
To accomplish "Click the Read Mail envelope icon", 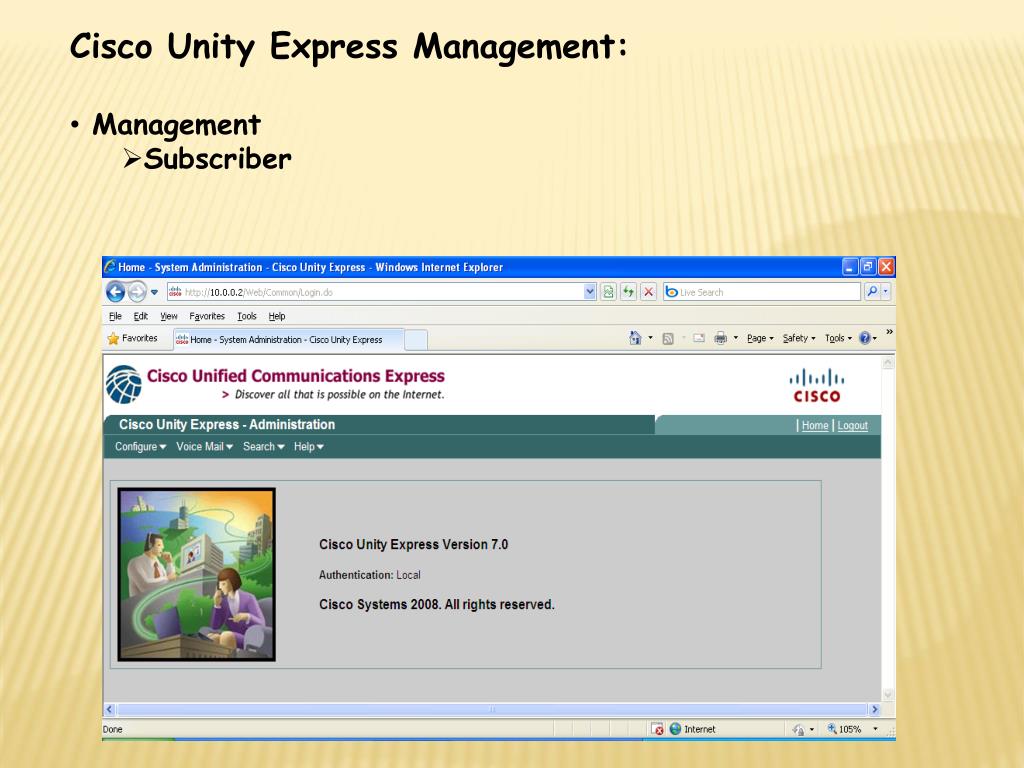I will pos(699,338).
